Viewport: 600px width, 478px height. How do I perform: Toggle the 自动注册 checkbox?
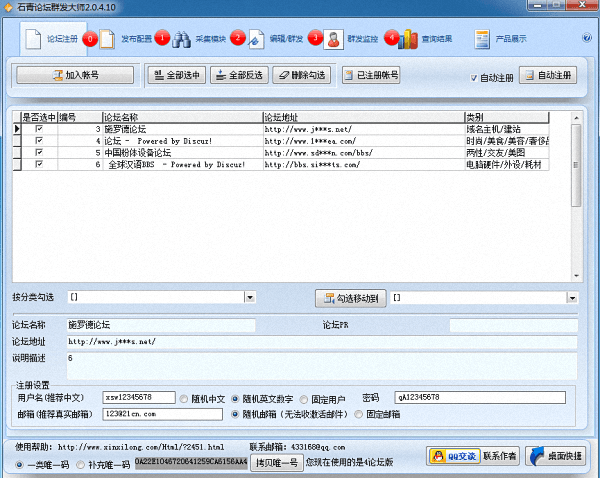click(474, 77)
